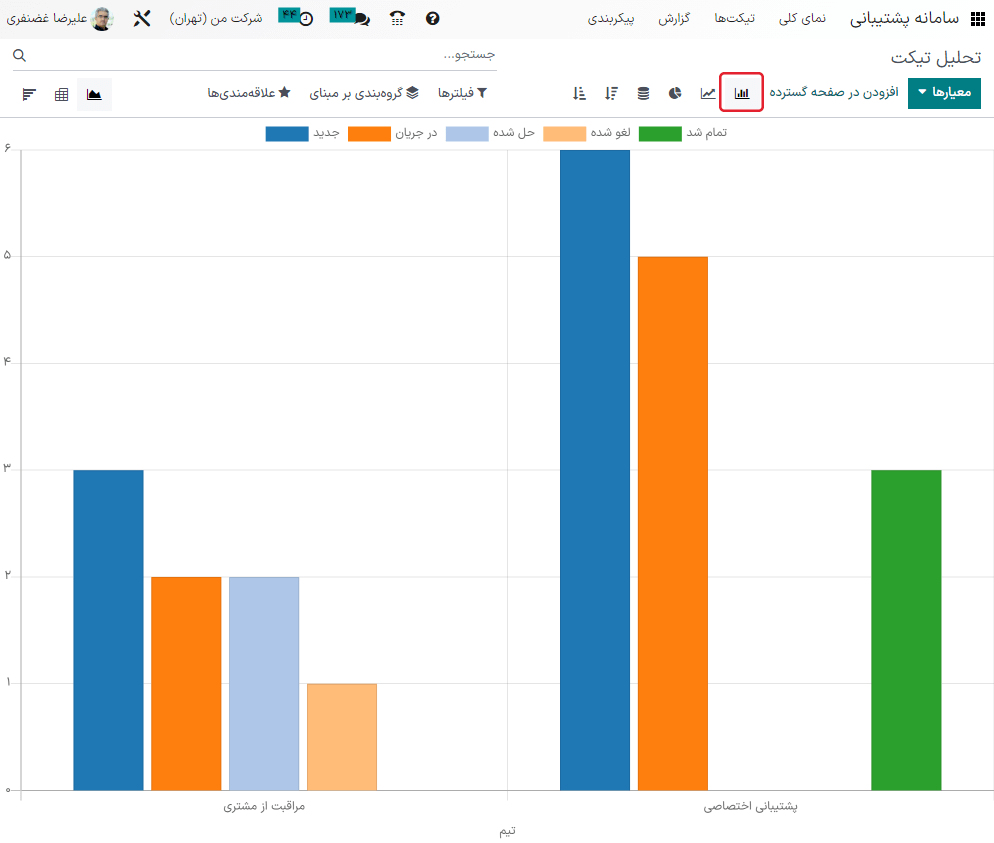Viewport: 994px width, 843px height.
Task: Toggle stacked bars mode
Action: coord(643,93)
